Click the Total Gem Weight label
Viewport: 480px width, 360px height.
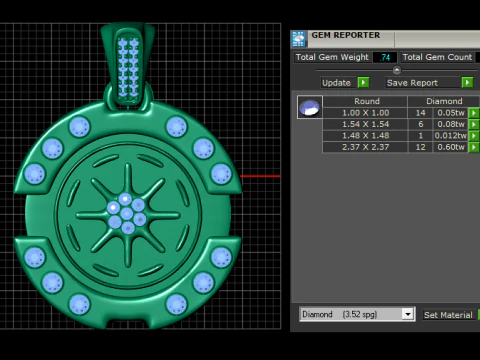332,57
